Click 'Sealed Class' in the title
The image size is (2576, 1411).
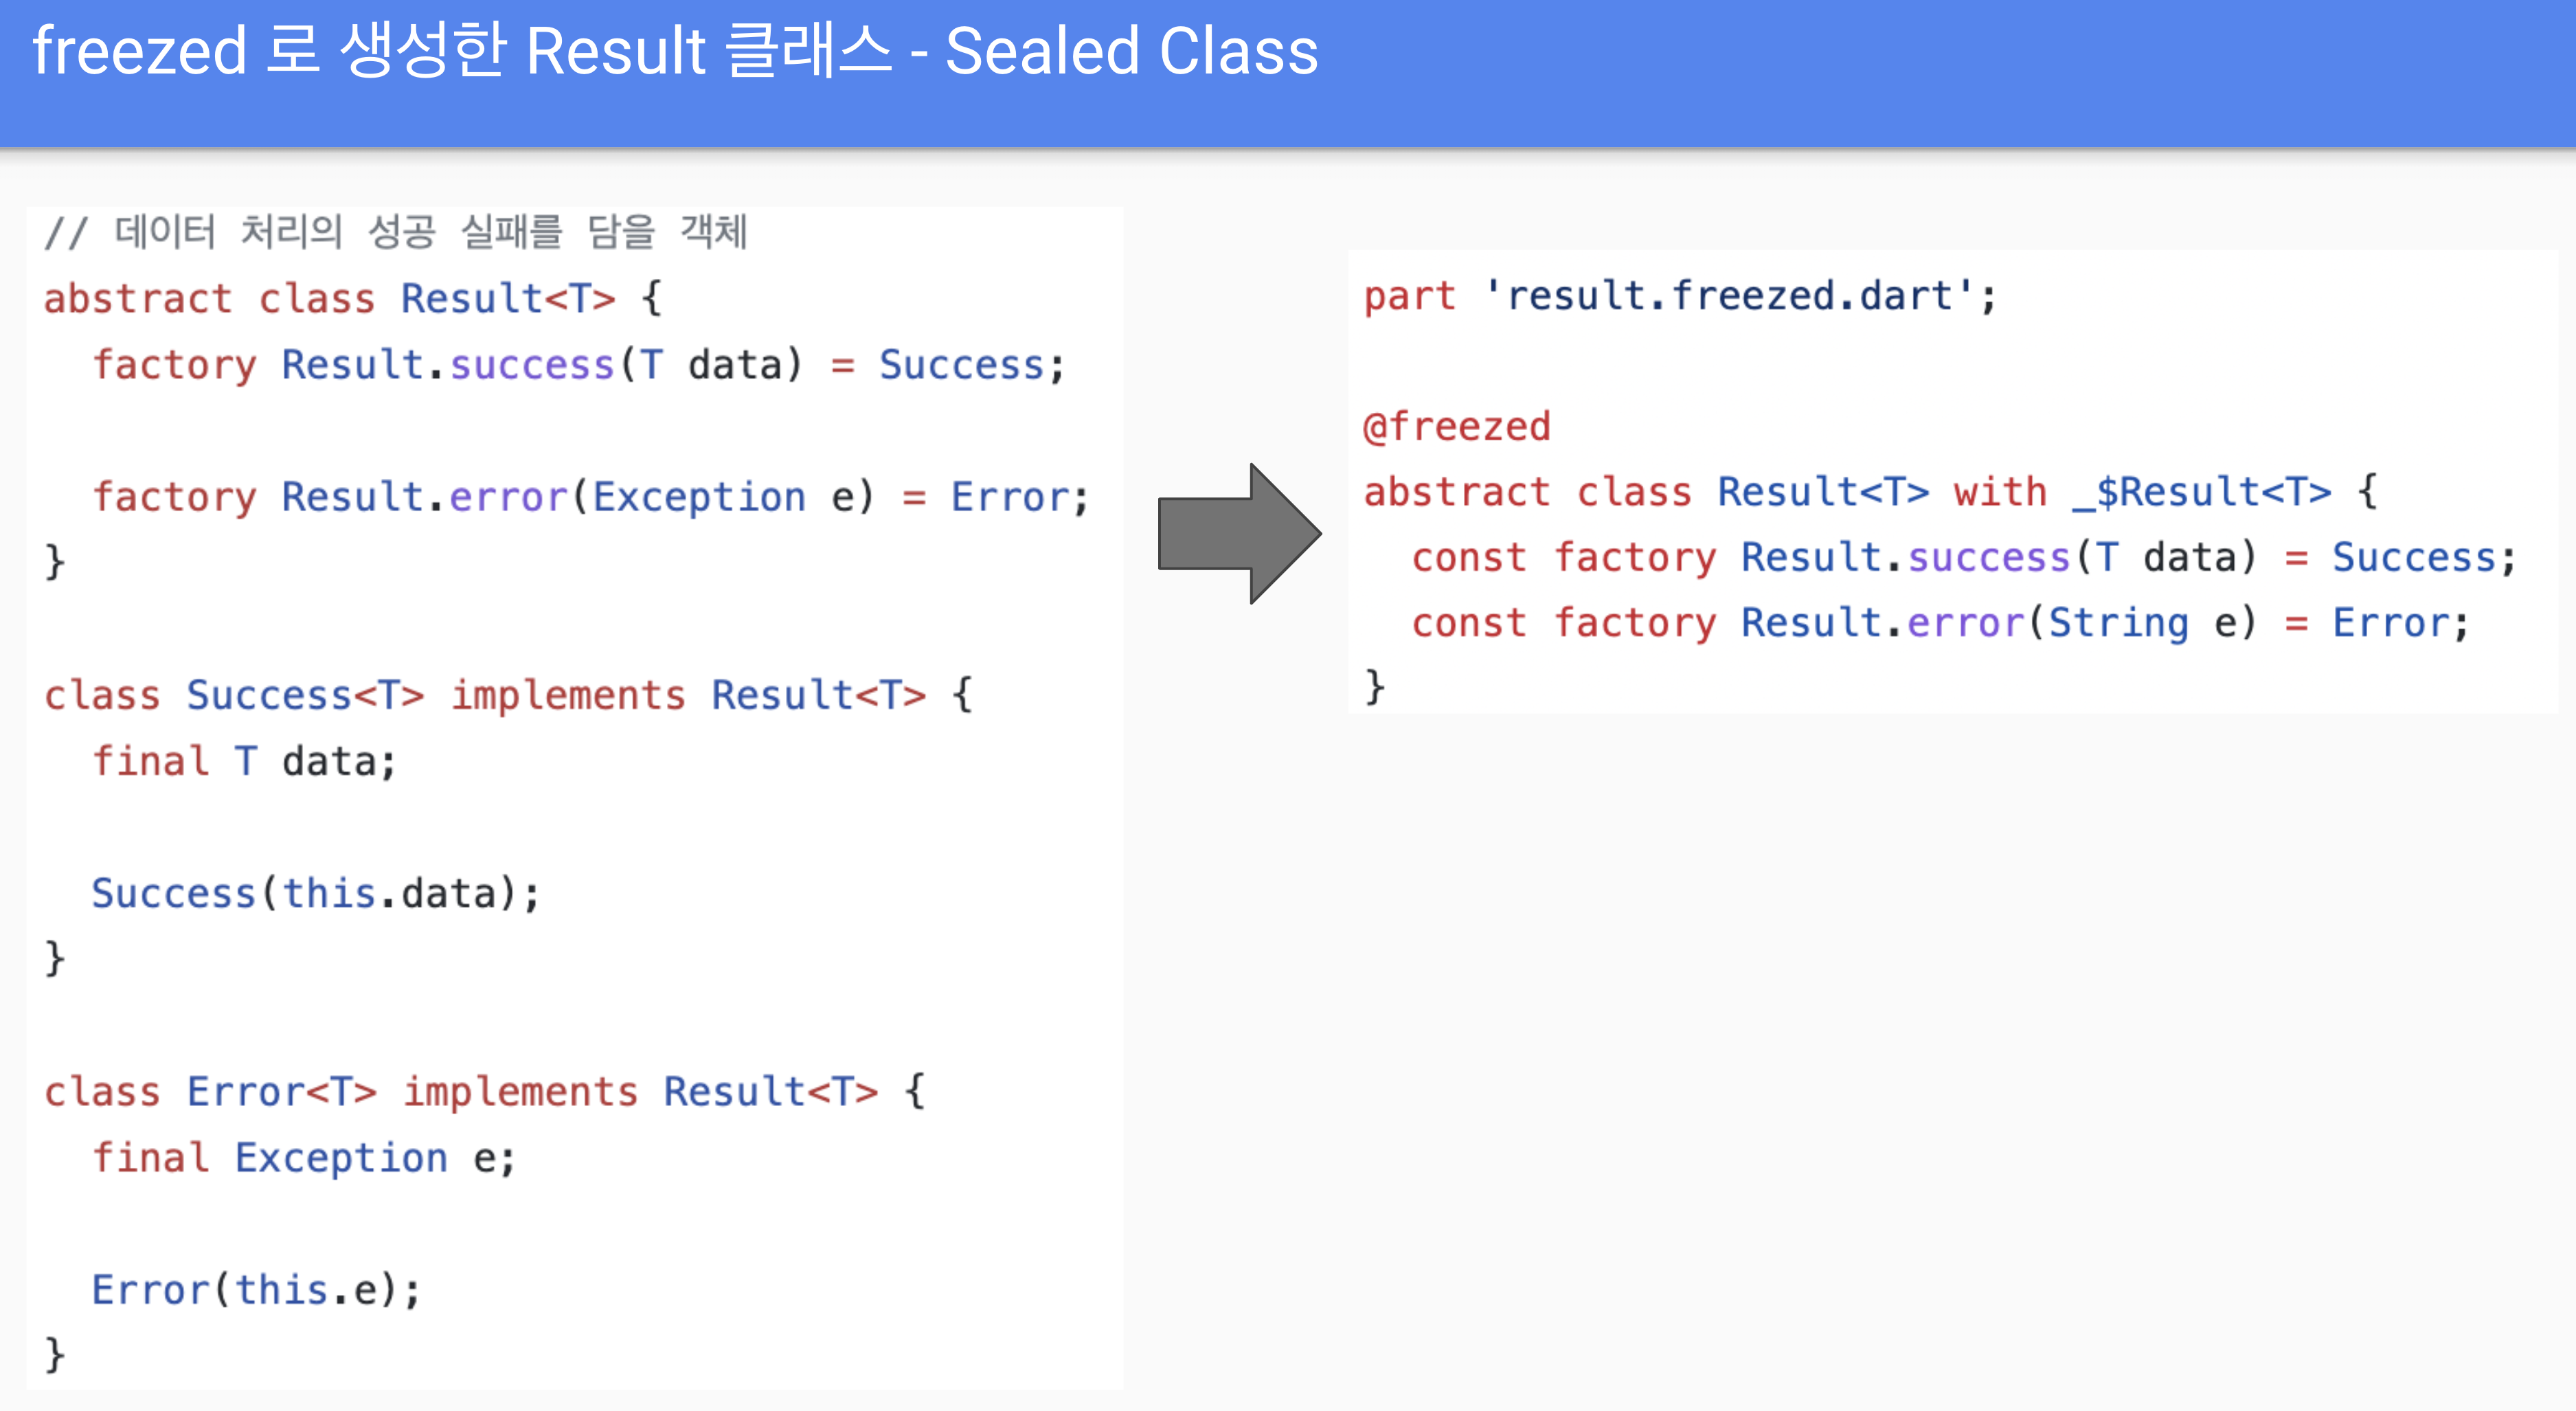1131,51
